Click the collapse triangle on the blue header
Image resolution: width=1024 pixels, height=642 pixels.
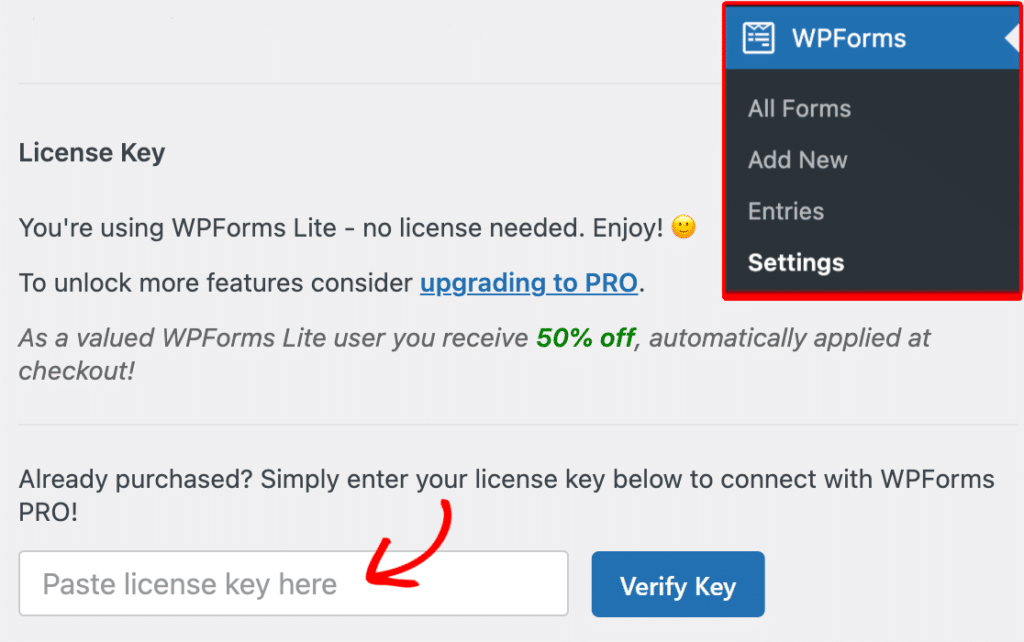coord(1012,37)
